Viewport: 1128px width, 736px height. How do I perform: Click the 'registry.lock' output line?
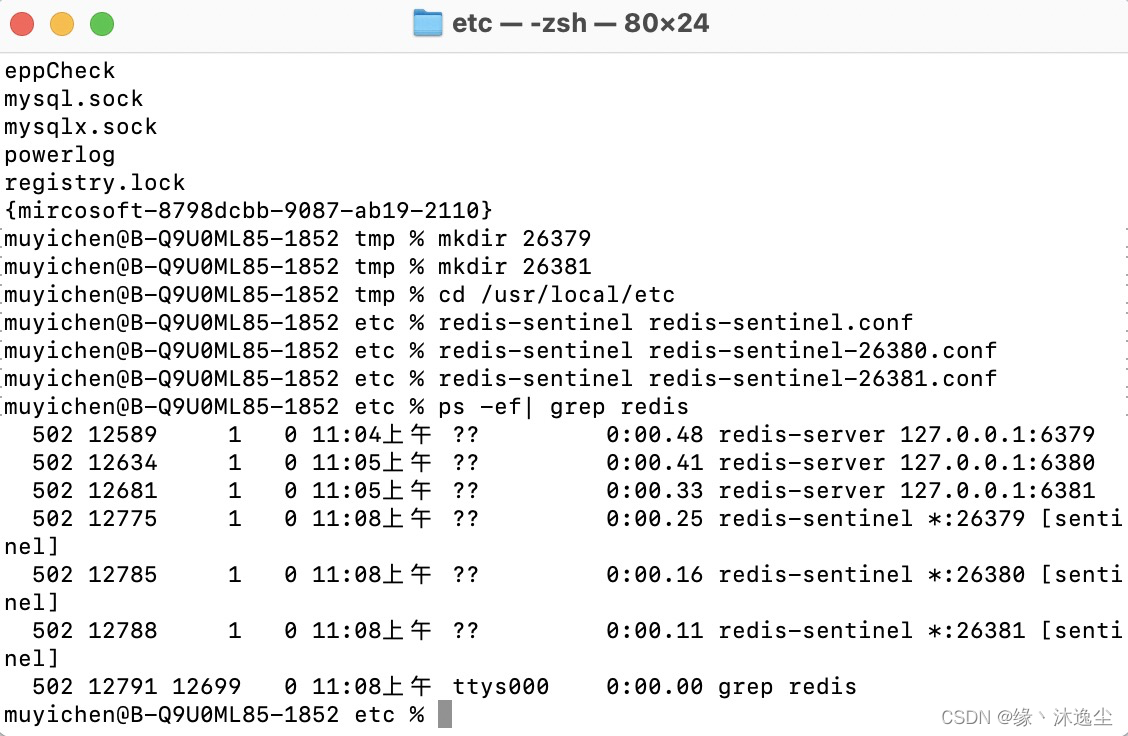click(94, 183)
